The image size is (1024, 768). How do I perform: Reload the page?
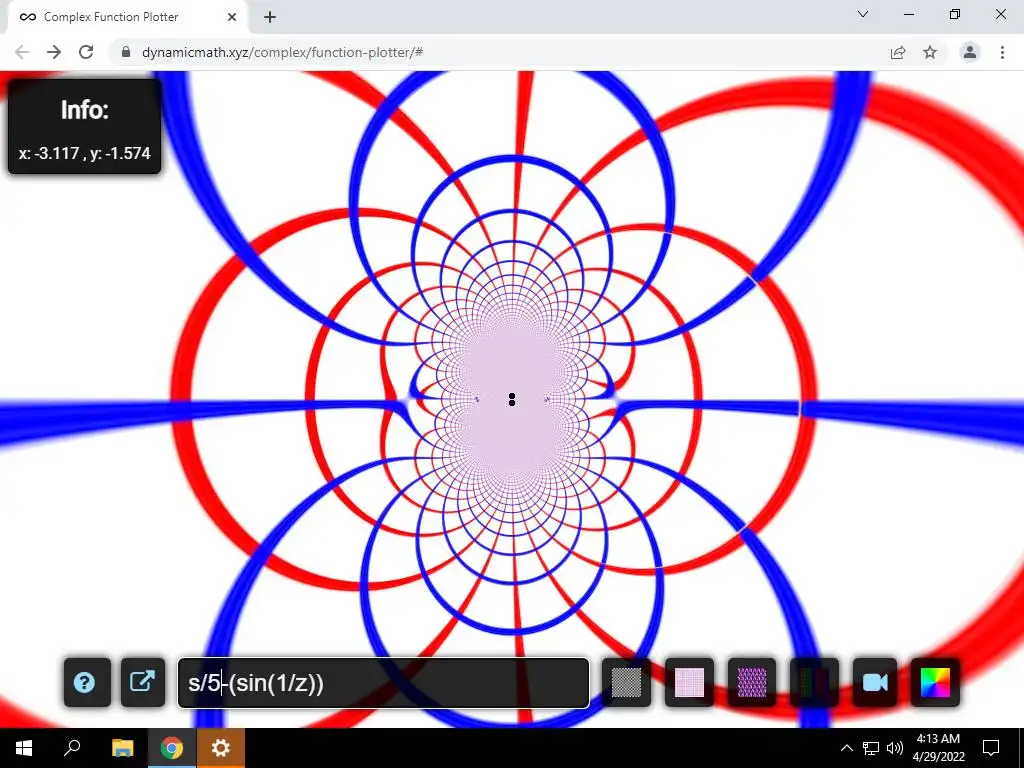click(x=86, y=52)
